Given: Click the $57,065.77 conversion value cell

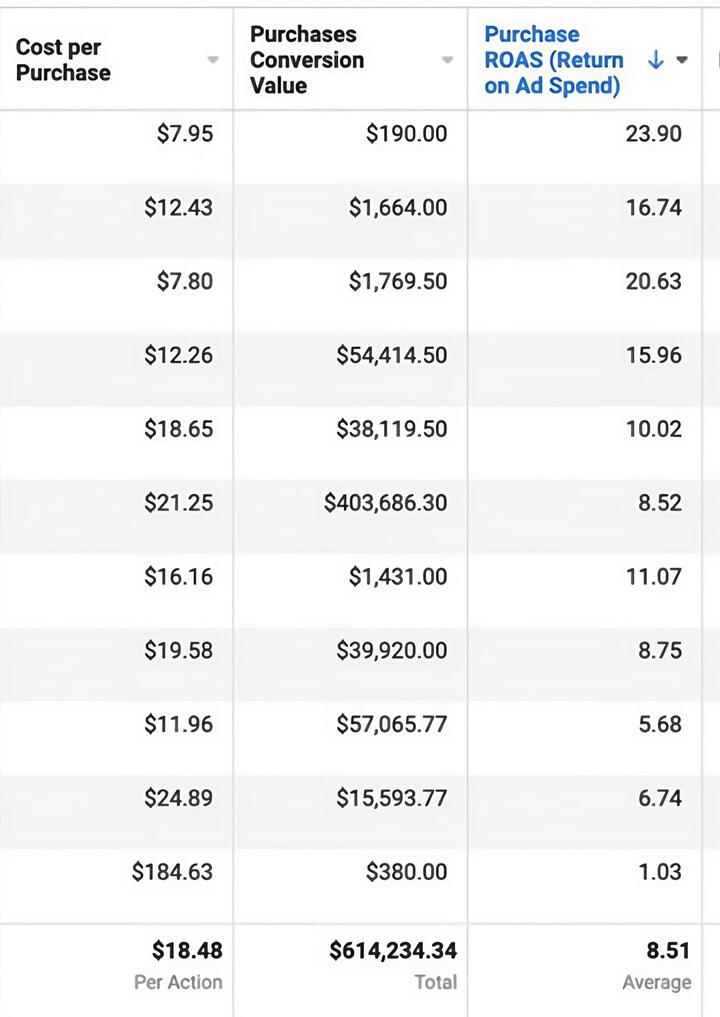Looking at the screenshot, I should tap(392, 724).
